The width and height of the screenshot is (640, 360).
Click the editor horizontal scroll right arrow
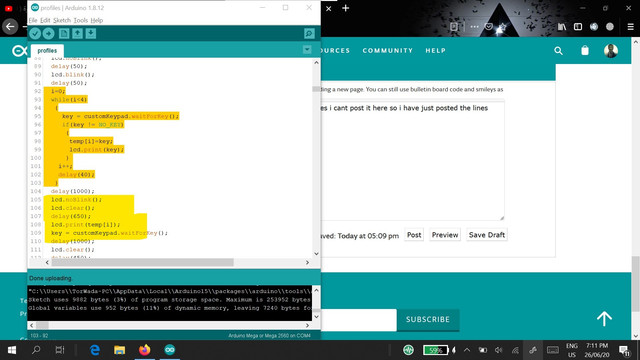307,262
